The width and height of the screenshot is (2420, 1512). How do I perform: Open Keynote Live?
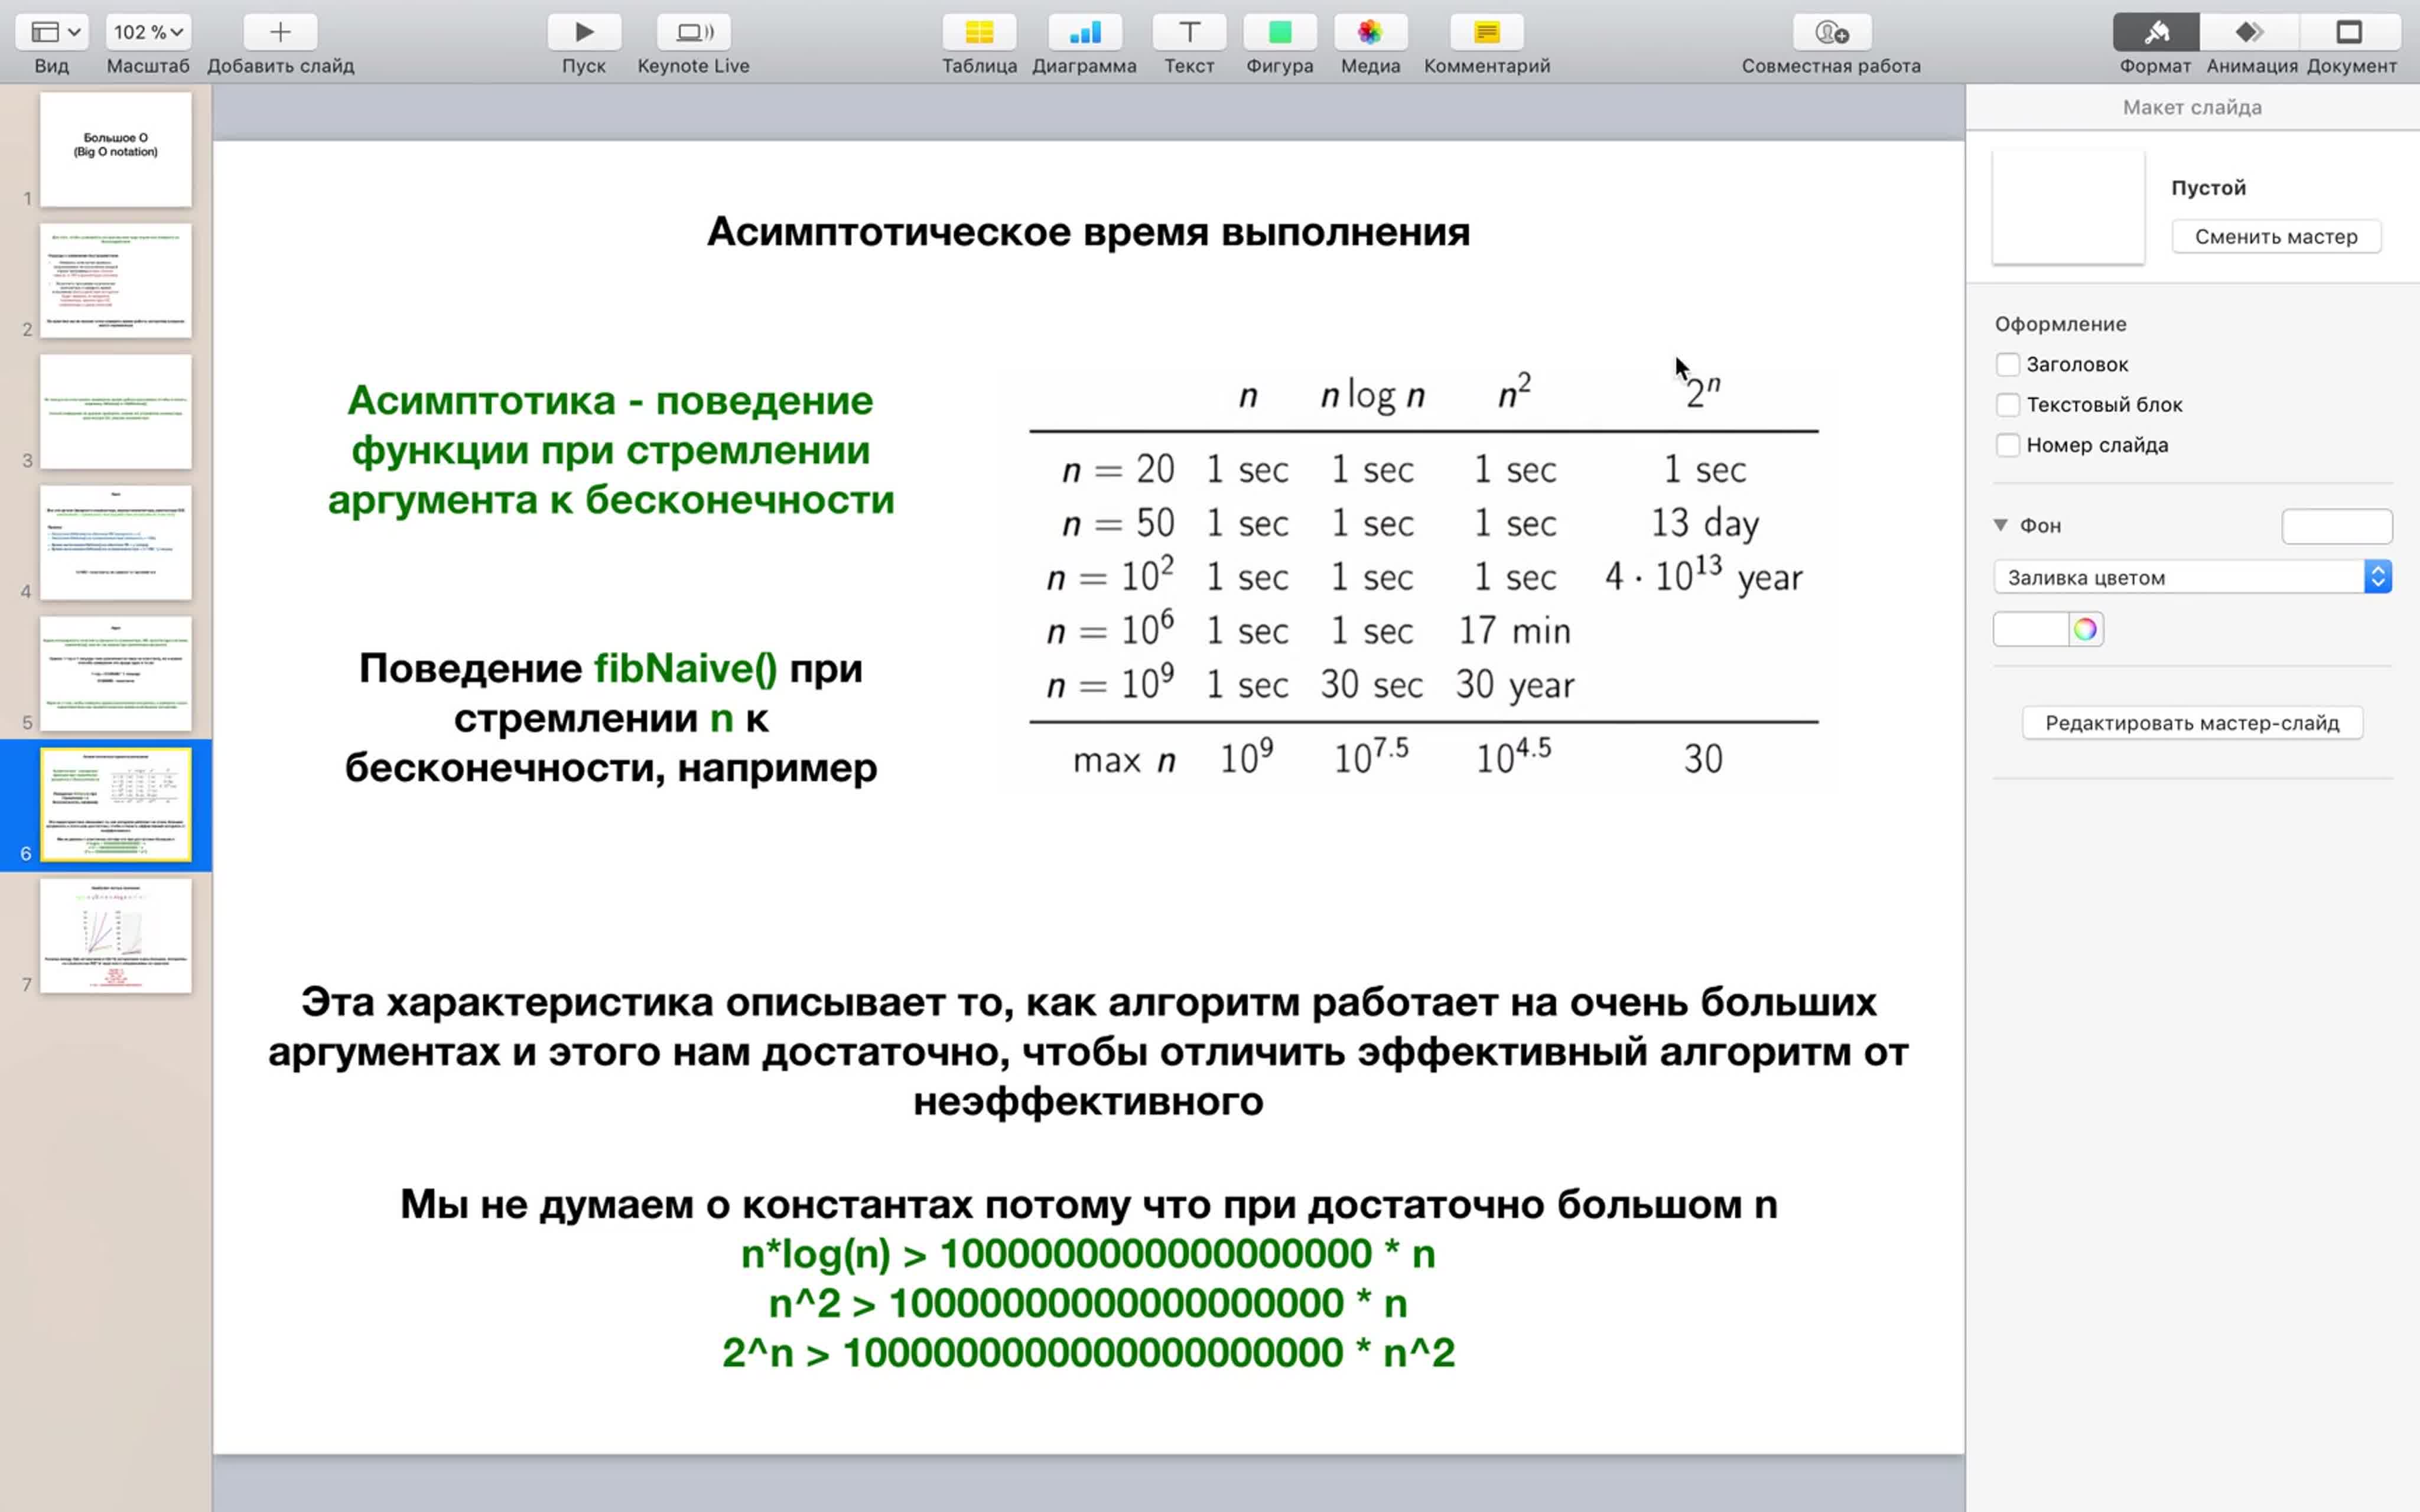coord(694,32)
